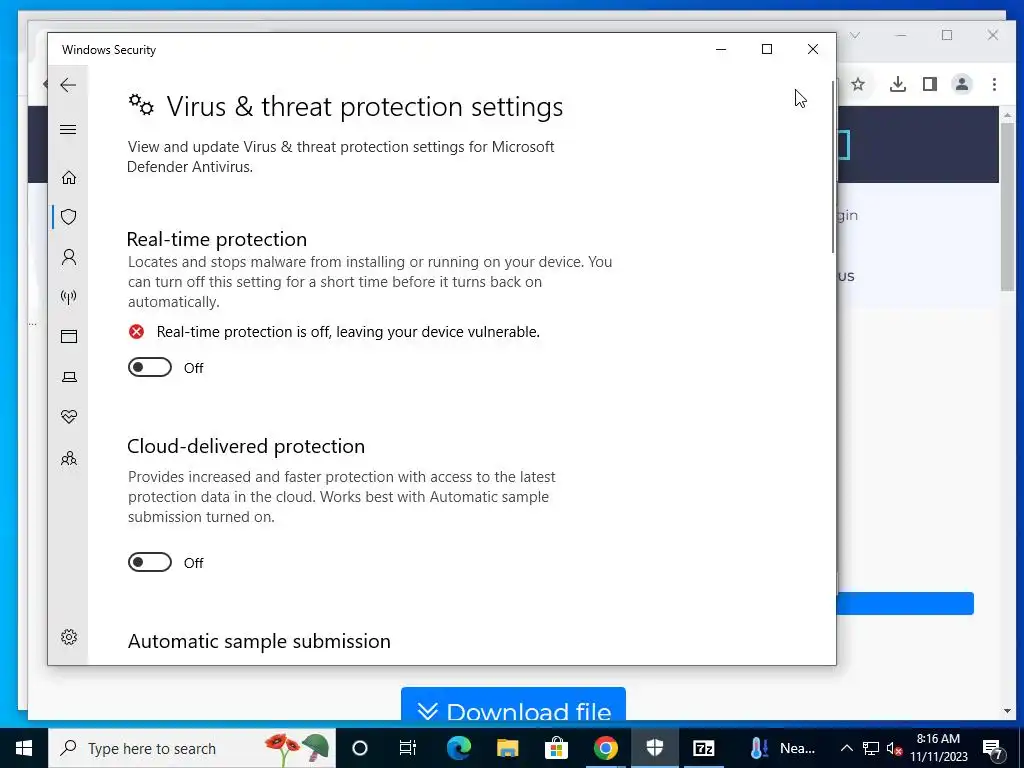Toggle Chrome side panel icon

(x=930, y=84)
